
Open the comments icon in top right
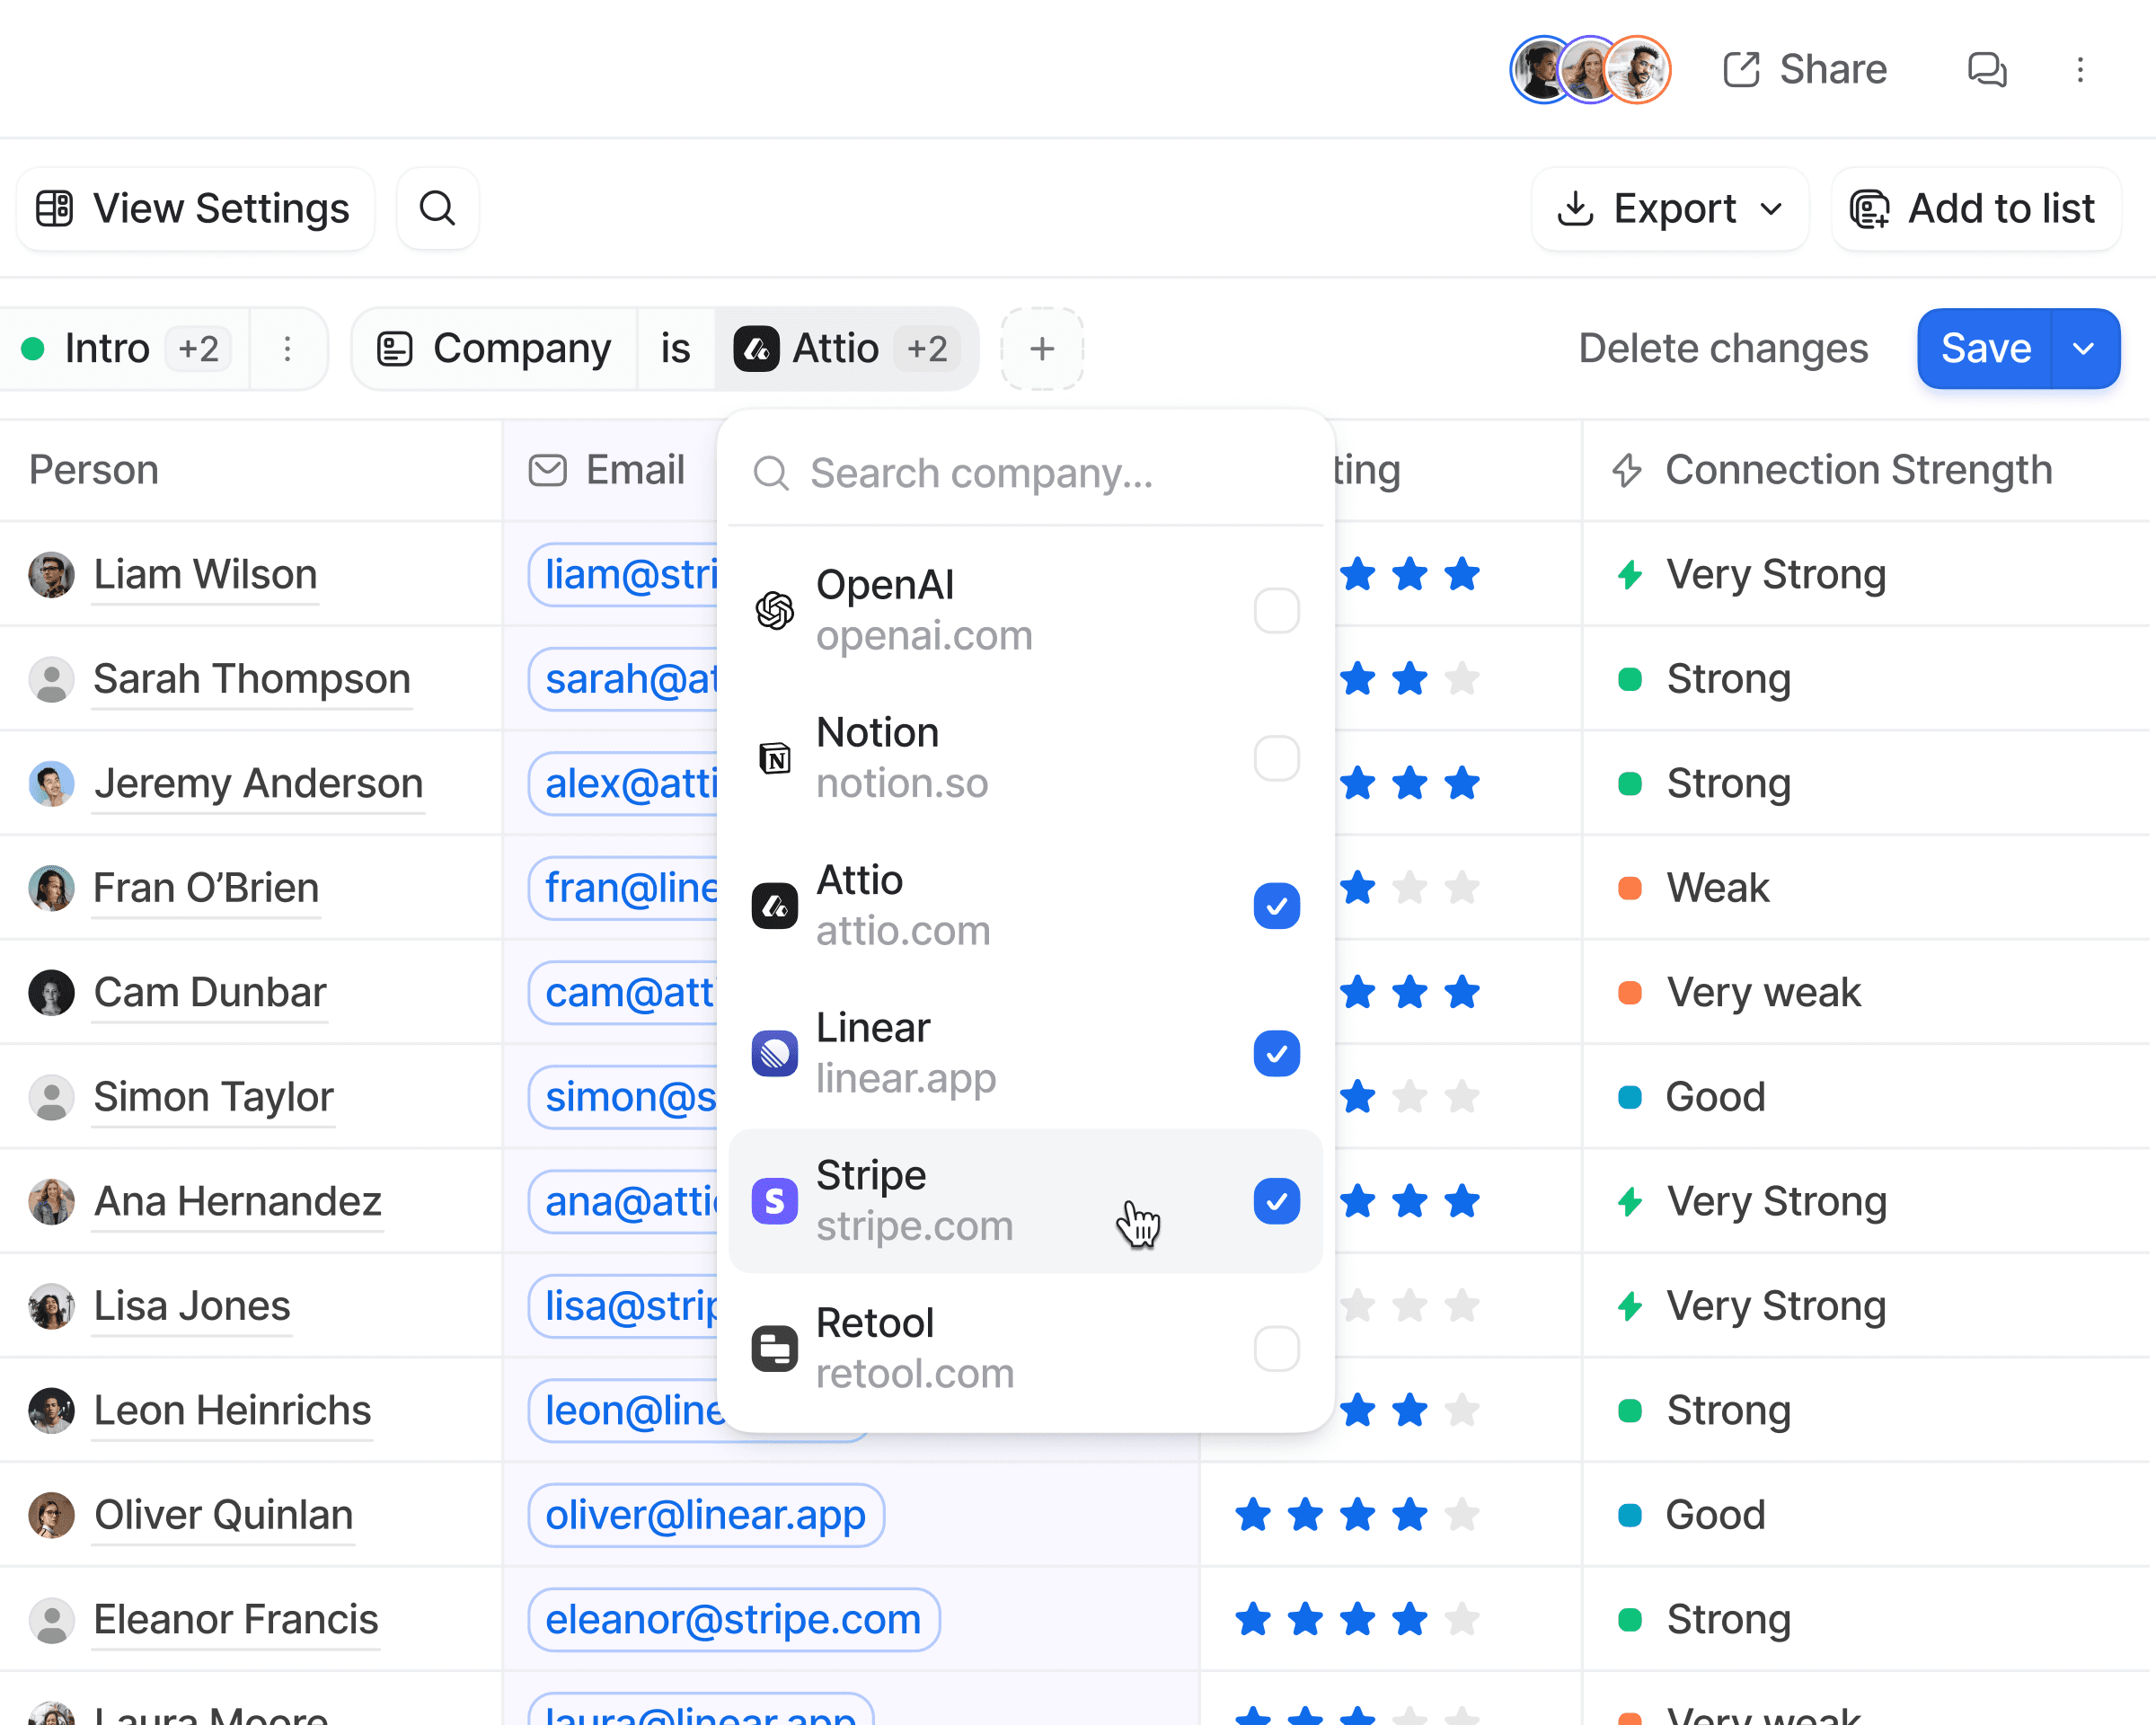pos(1988,69)
